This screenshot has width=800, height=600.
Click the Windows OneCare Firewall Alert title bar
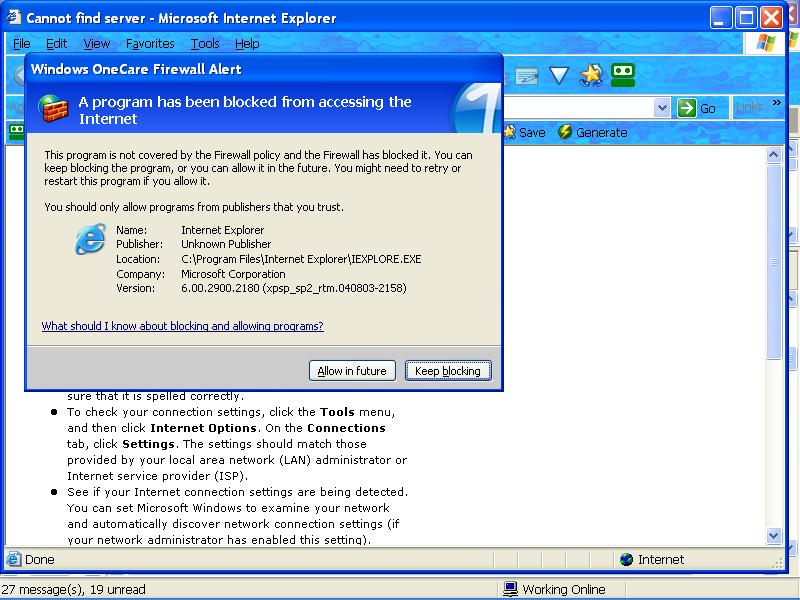click(x=264, y=69)
